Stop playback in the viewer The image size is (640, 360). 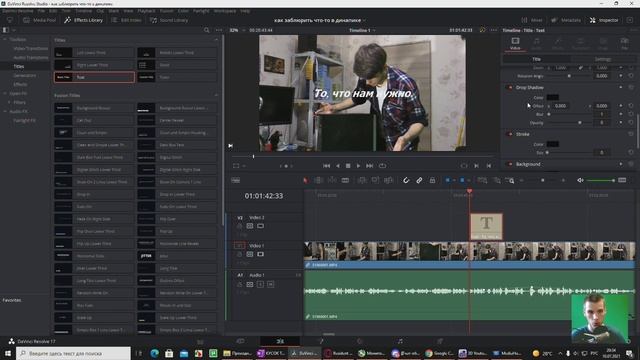coord(348,166)
